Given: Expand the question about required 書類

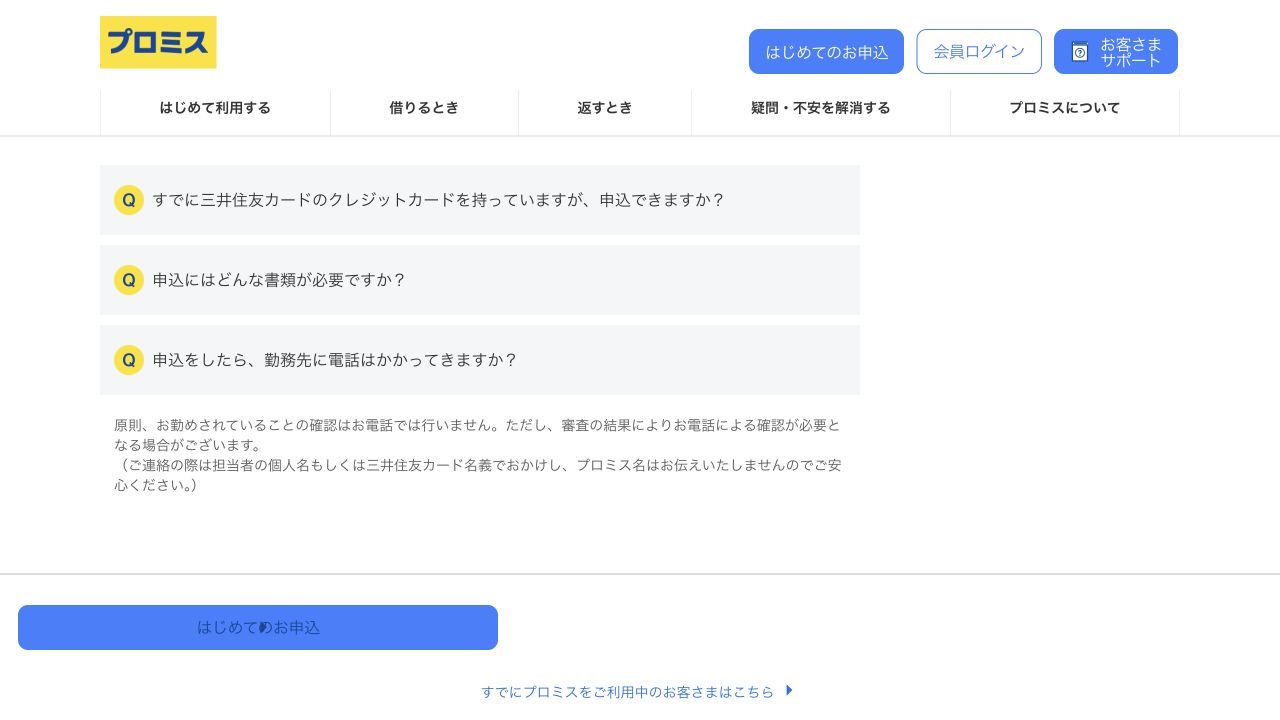Looking at the screenshot, I should pos(480,280).
